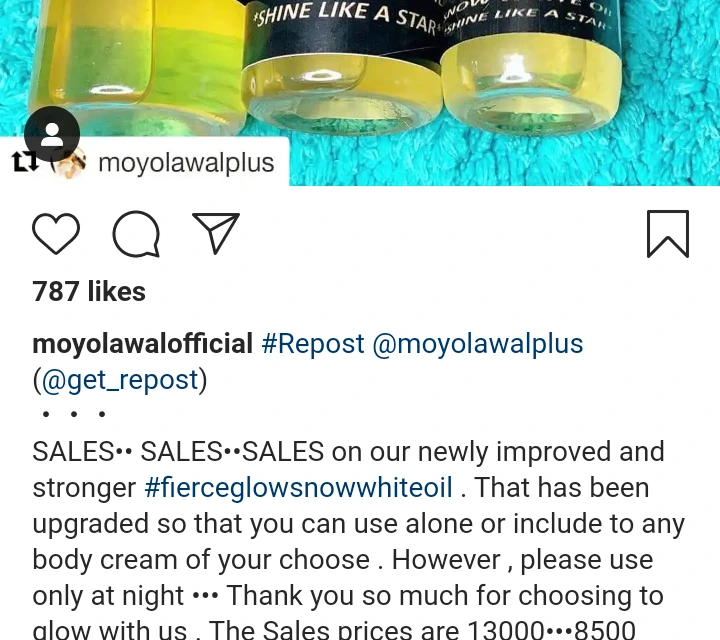Tap the three dots line in caption
Image resolution: width=720 pixels, height=640 pixels.
coord(73,414)
